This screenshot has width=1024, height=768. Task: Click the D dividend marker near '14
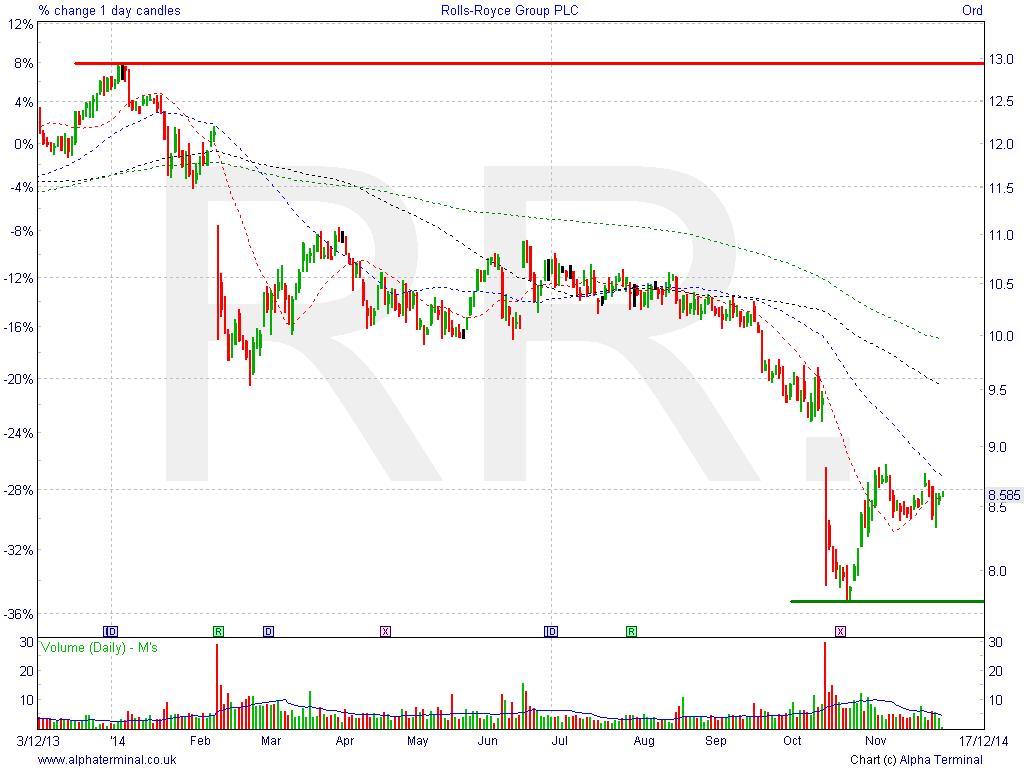coord(111,631)
